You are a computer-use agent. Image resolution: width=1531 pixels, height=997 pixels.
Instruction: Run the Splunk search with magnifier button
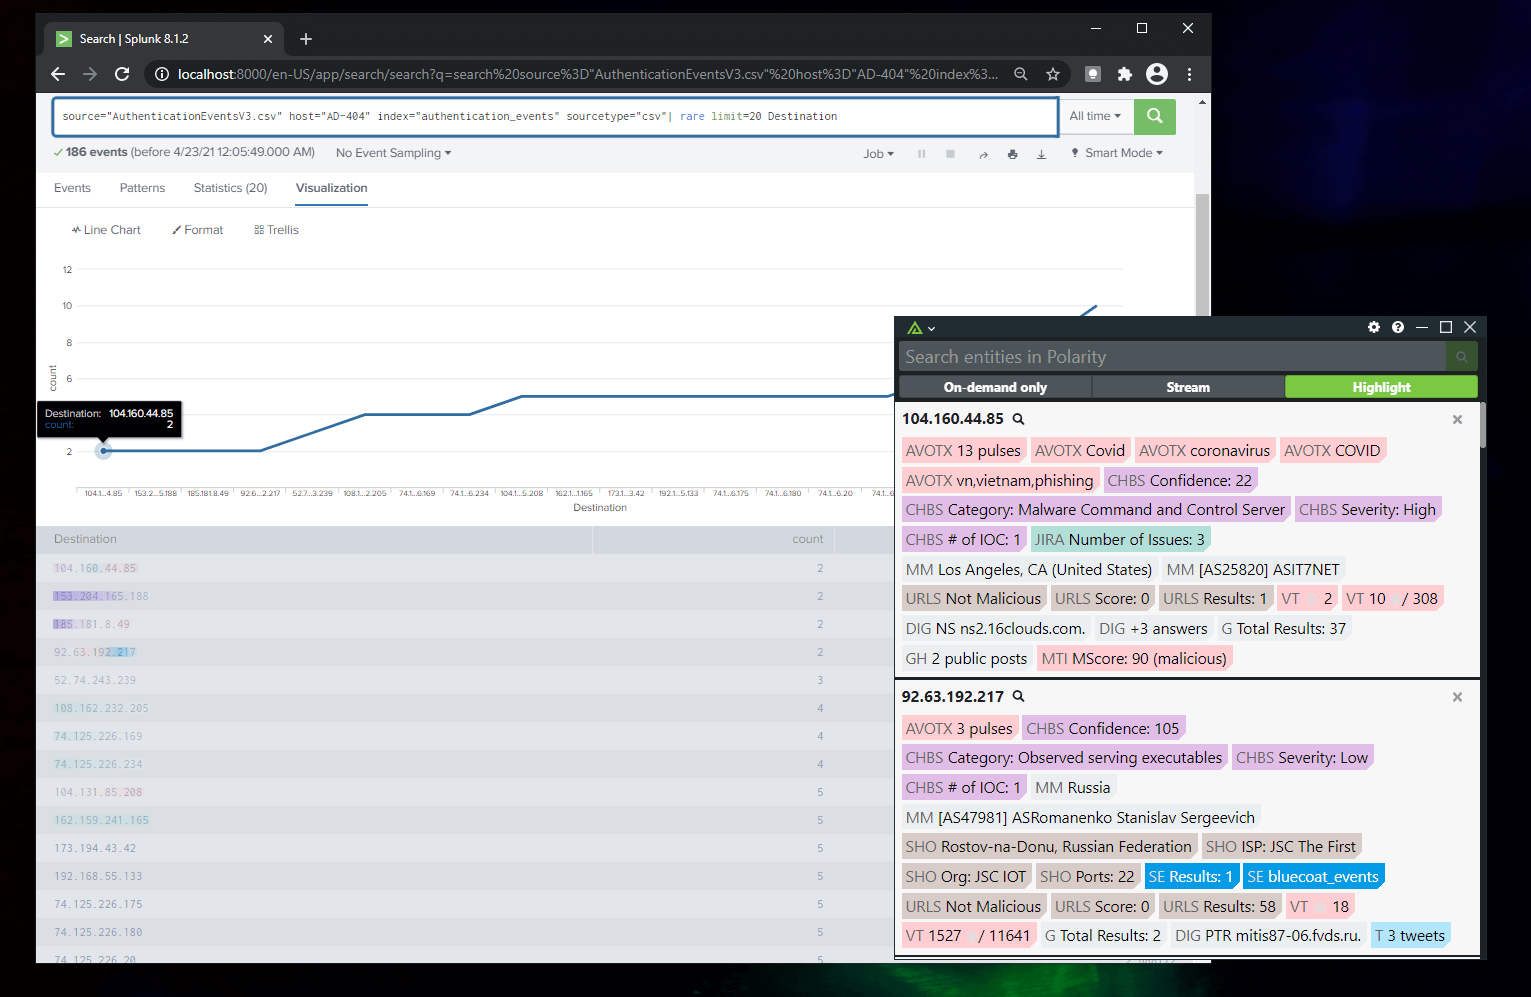click(1155, 116)
